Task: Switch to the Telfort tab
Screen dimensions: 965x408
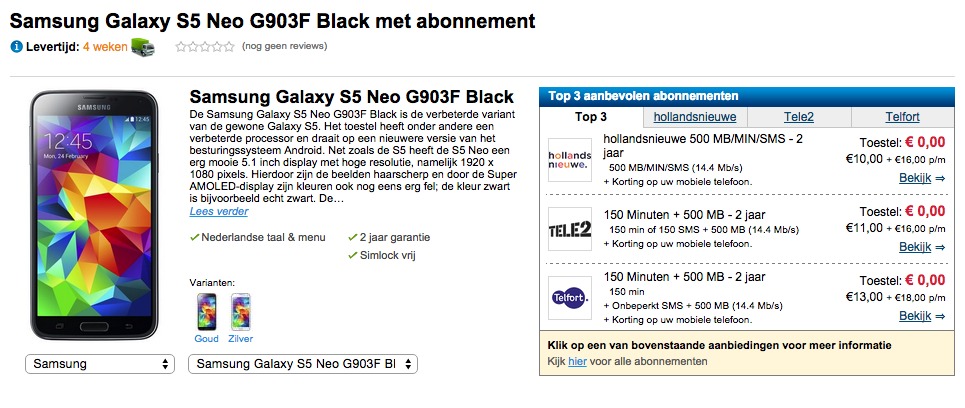Action: 902,117
